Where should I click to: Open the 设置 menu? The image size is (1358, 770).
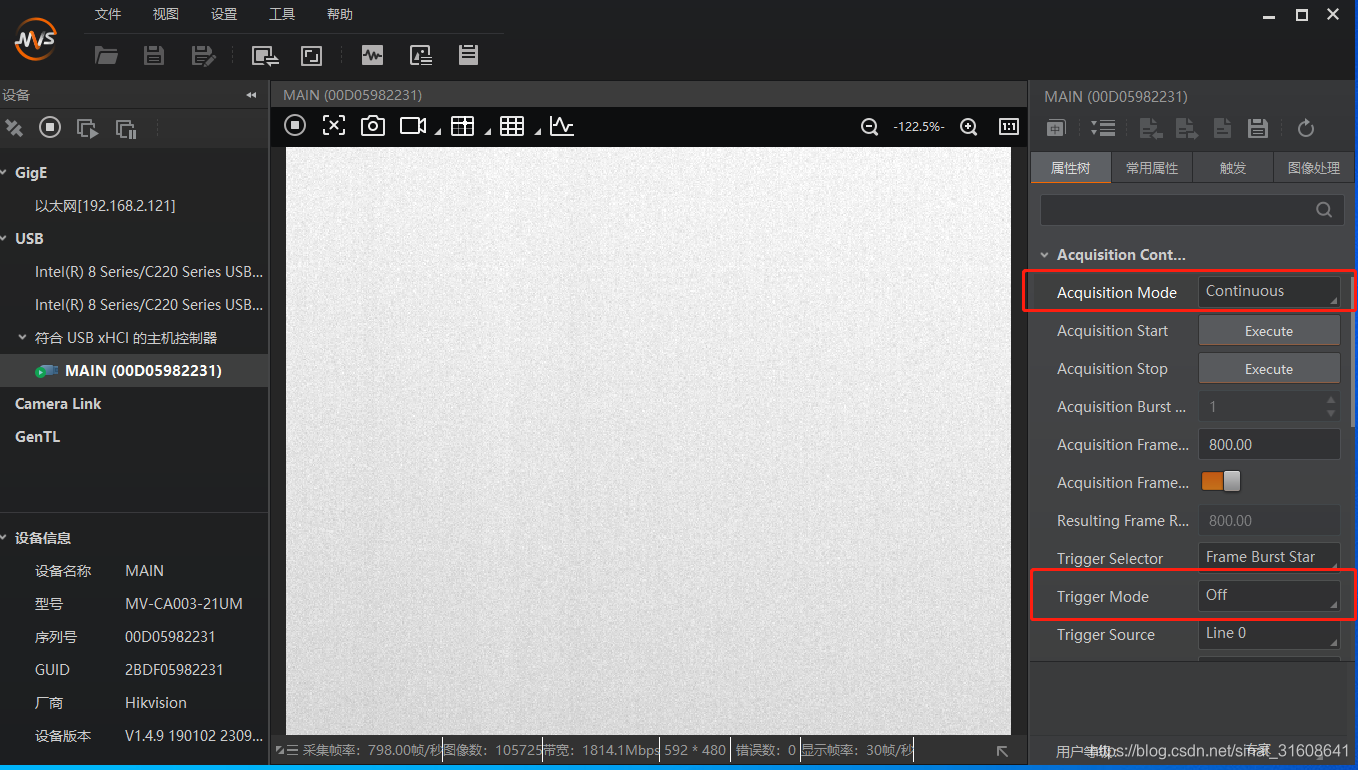224,14
